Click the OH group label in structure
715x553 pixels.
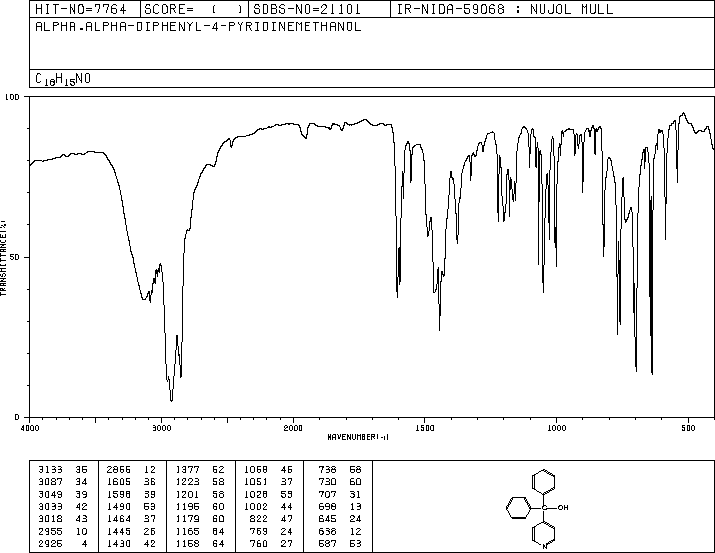[x=563, y=507]
